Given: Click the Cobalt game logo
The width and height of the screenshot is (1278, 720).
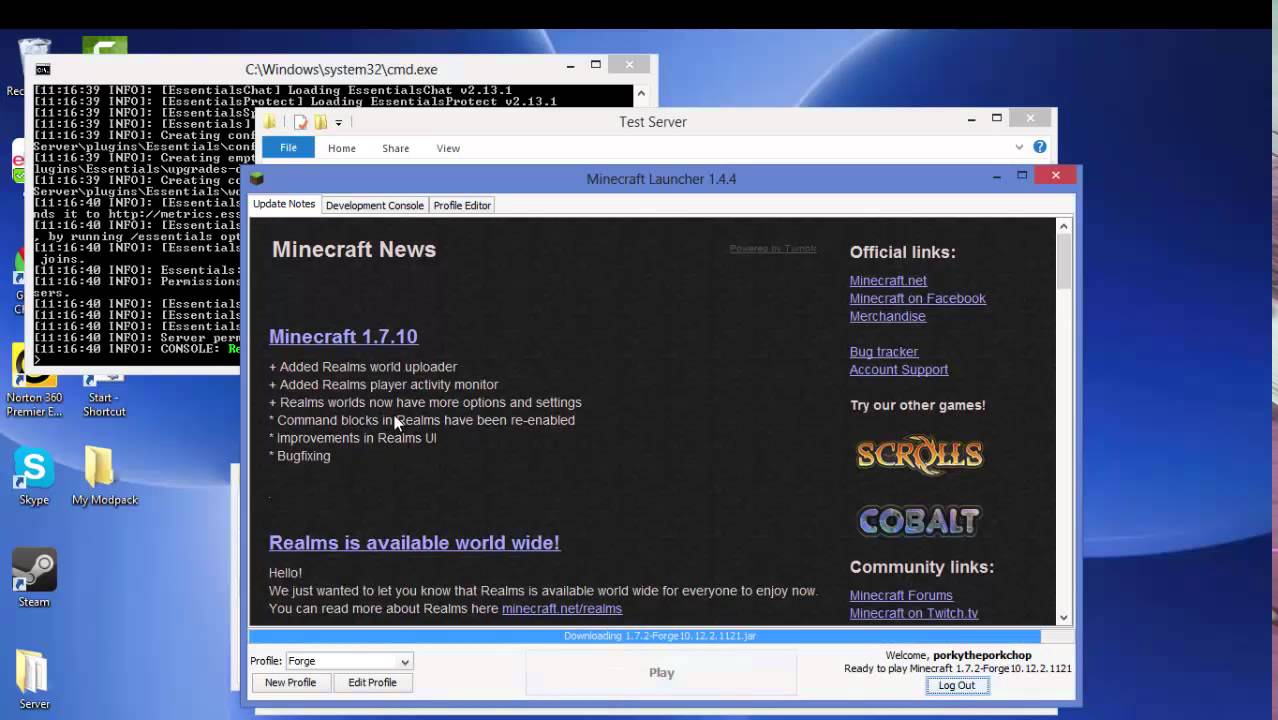Looking at the screenshot, I should (x=919, y=520).
